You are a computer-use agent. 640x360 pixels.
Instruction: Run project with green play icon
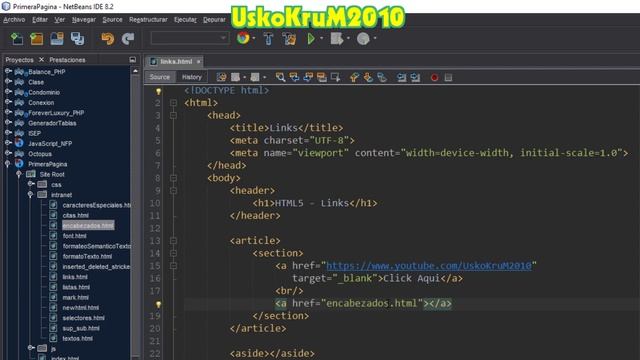click(311, 38)
